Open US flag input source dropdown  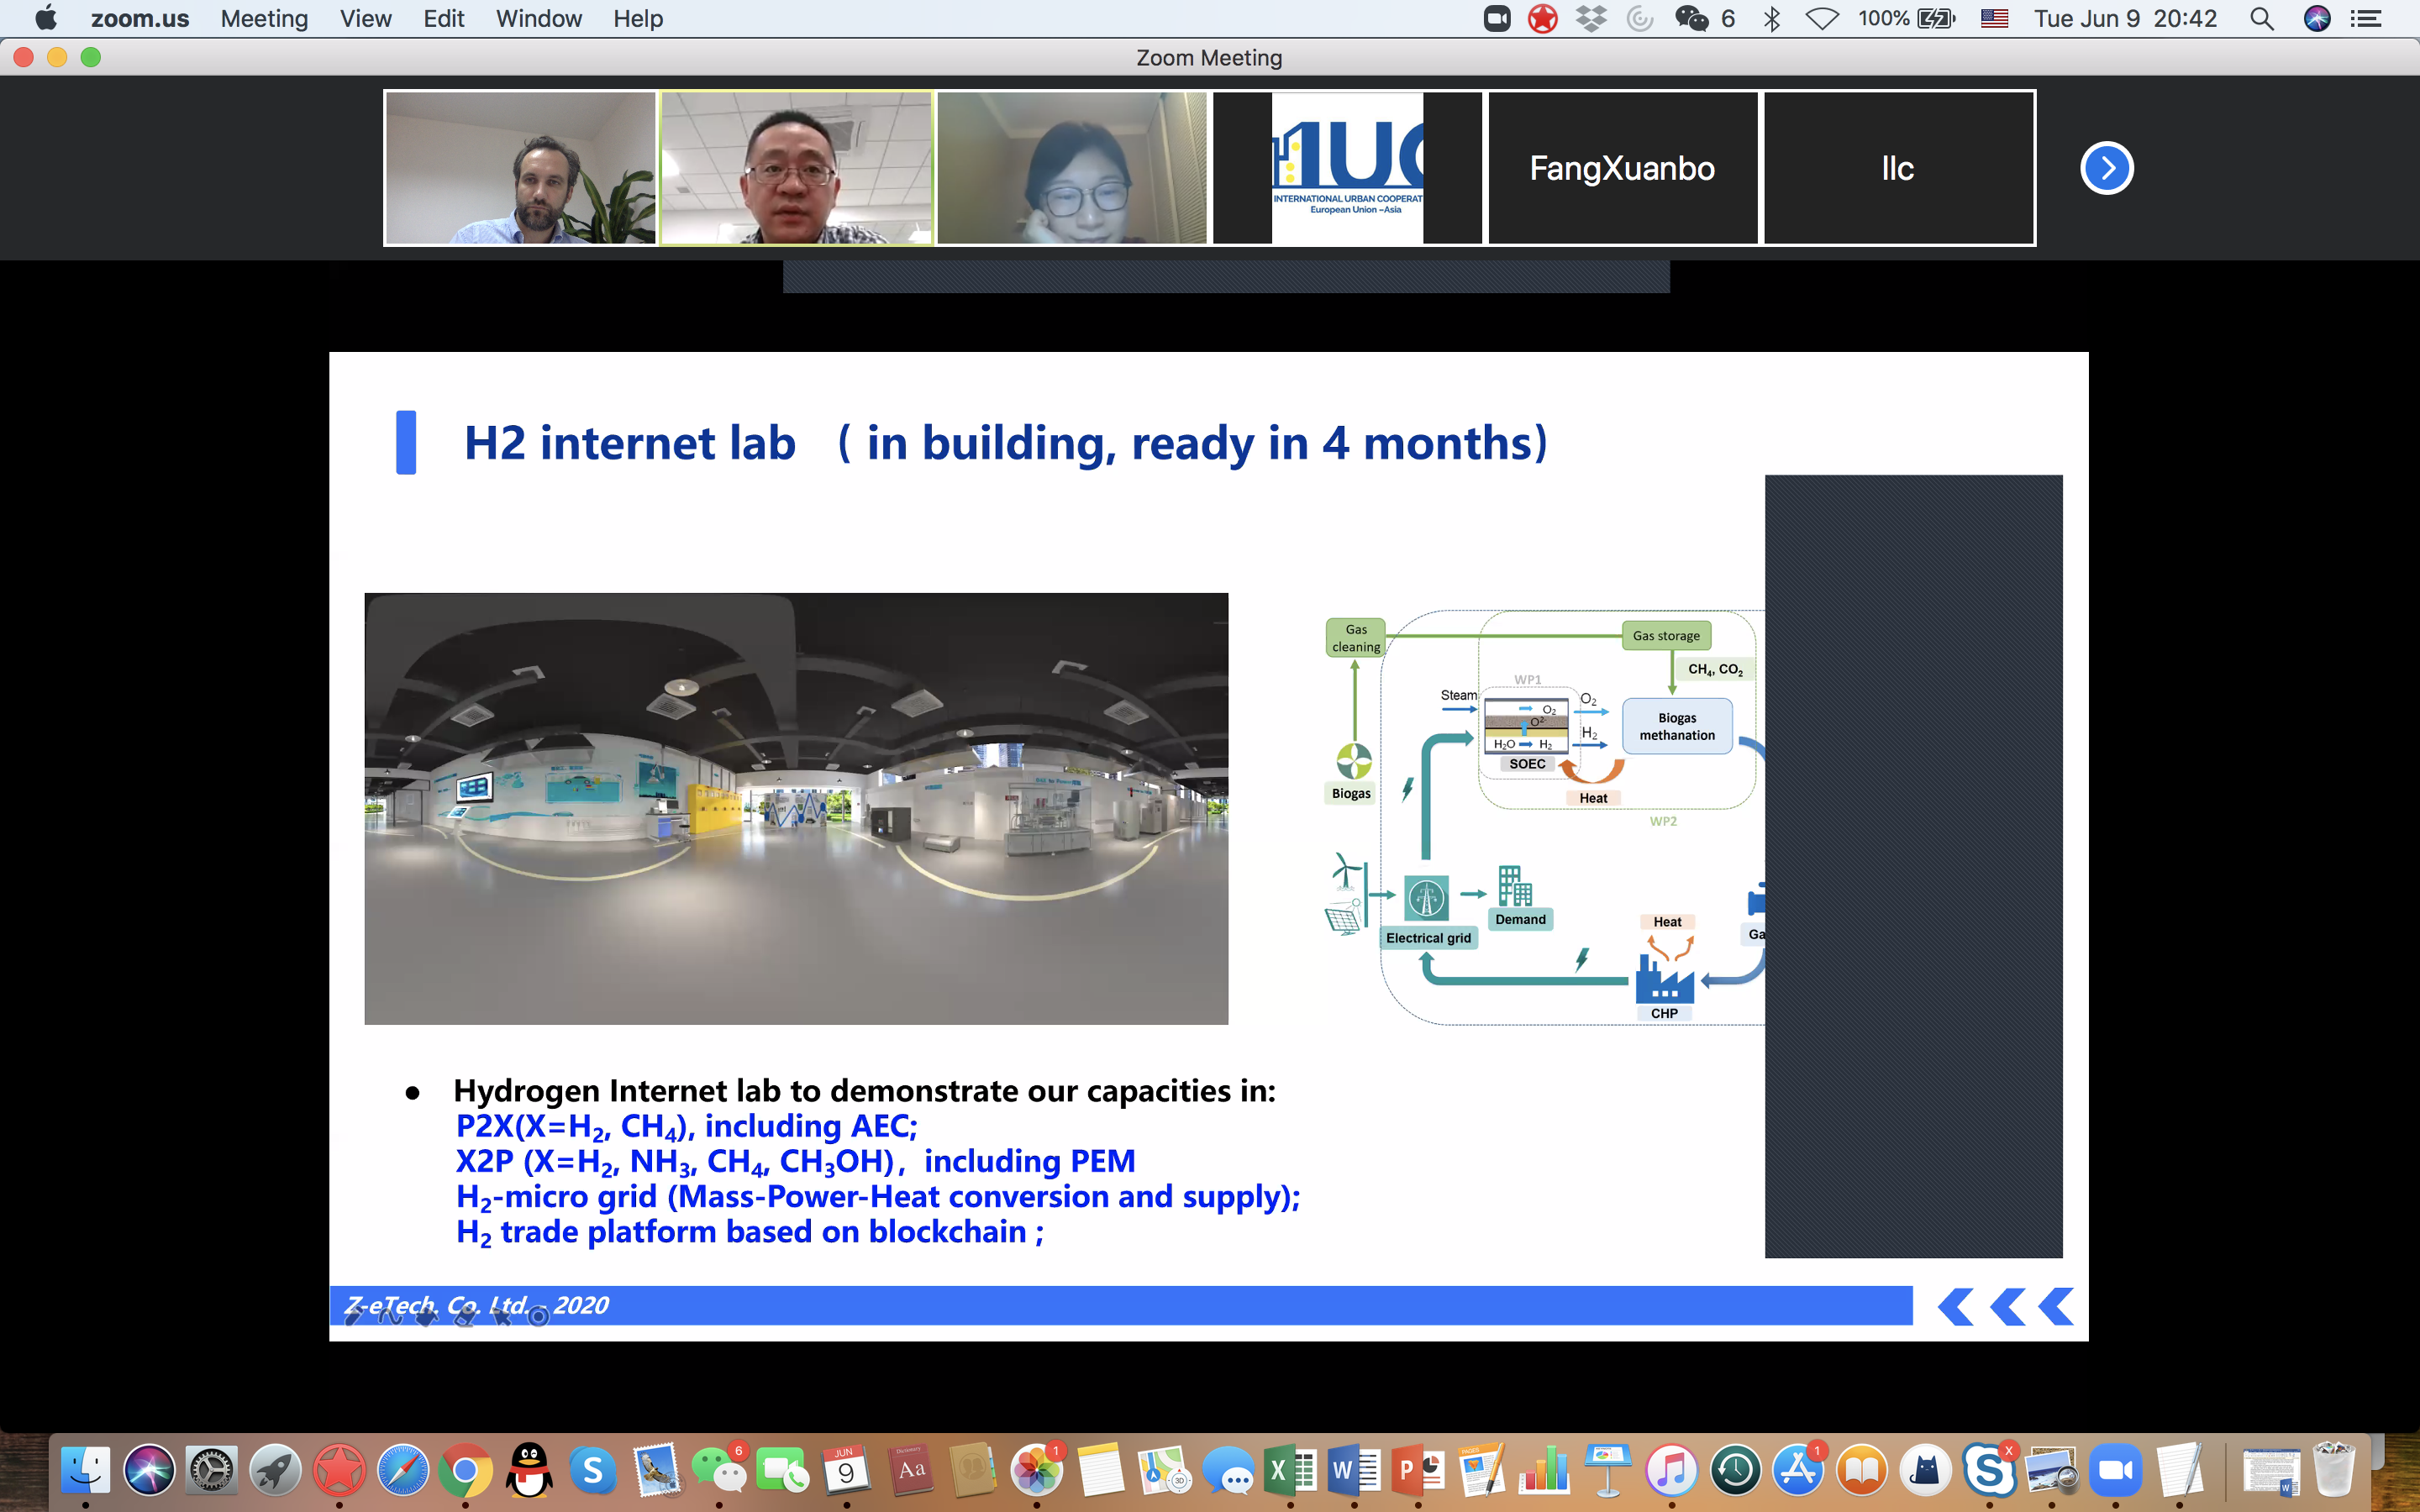tap(1994, 19)
